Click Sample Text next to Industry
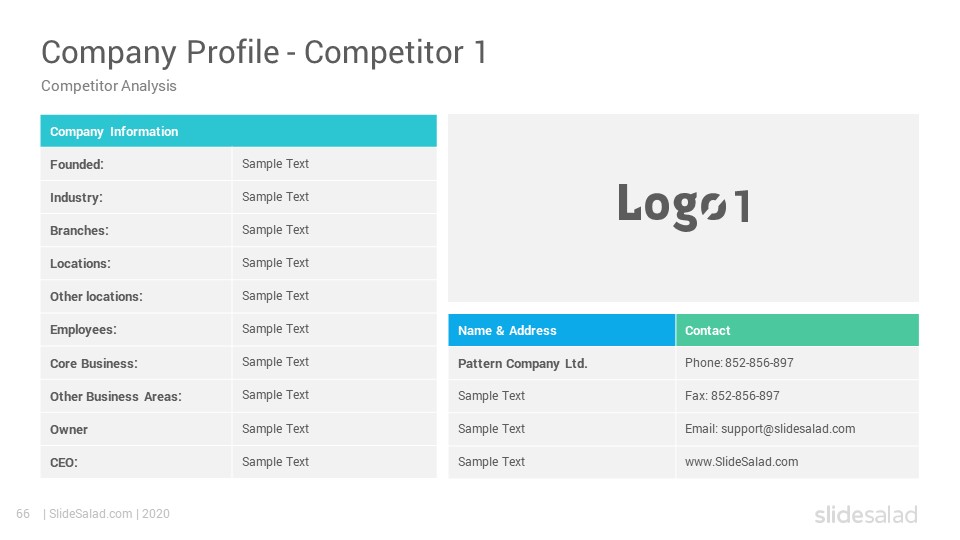 pos(276,197)
